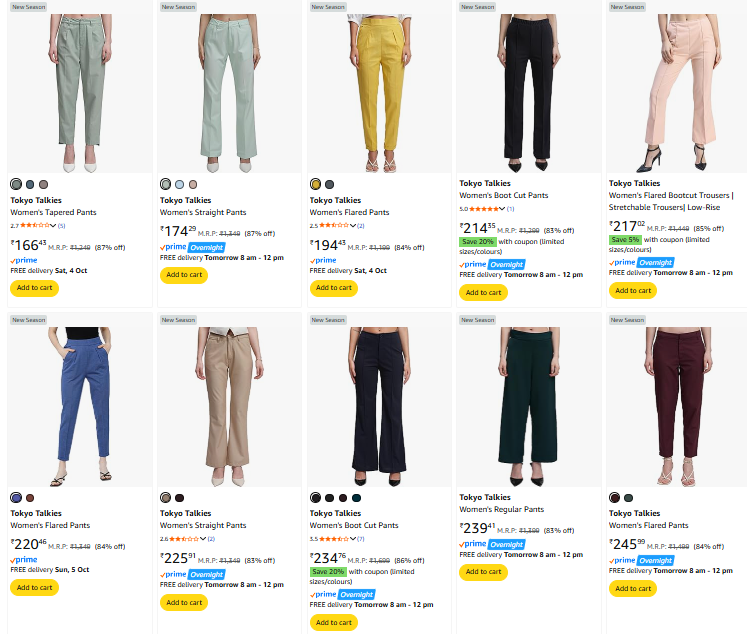Select the maroon swatch under ₹245 Flared Pants
This screenshot has width=747, height=634.
615,497
